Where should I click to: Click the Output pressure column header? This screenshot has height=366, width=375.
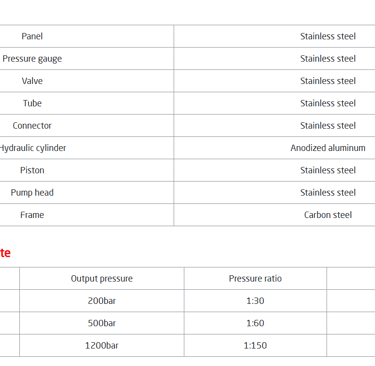[102, 279]
